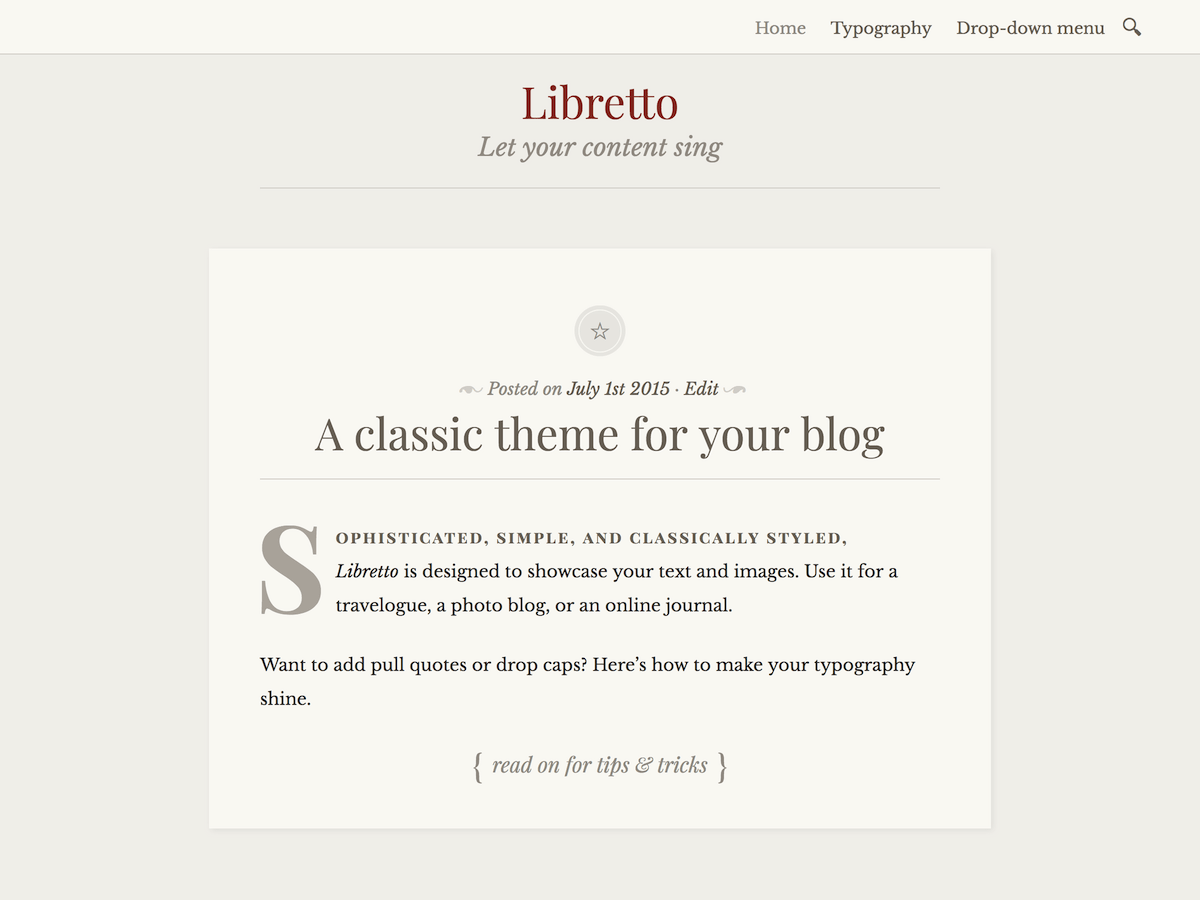Click the "Posted on" label text

point(524,389)
